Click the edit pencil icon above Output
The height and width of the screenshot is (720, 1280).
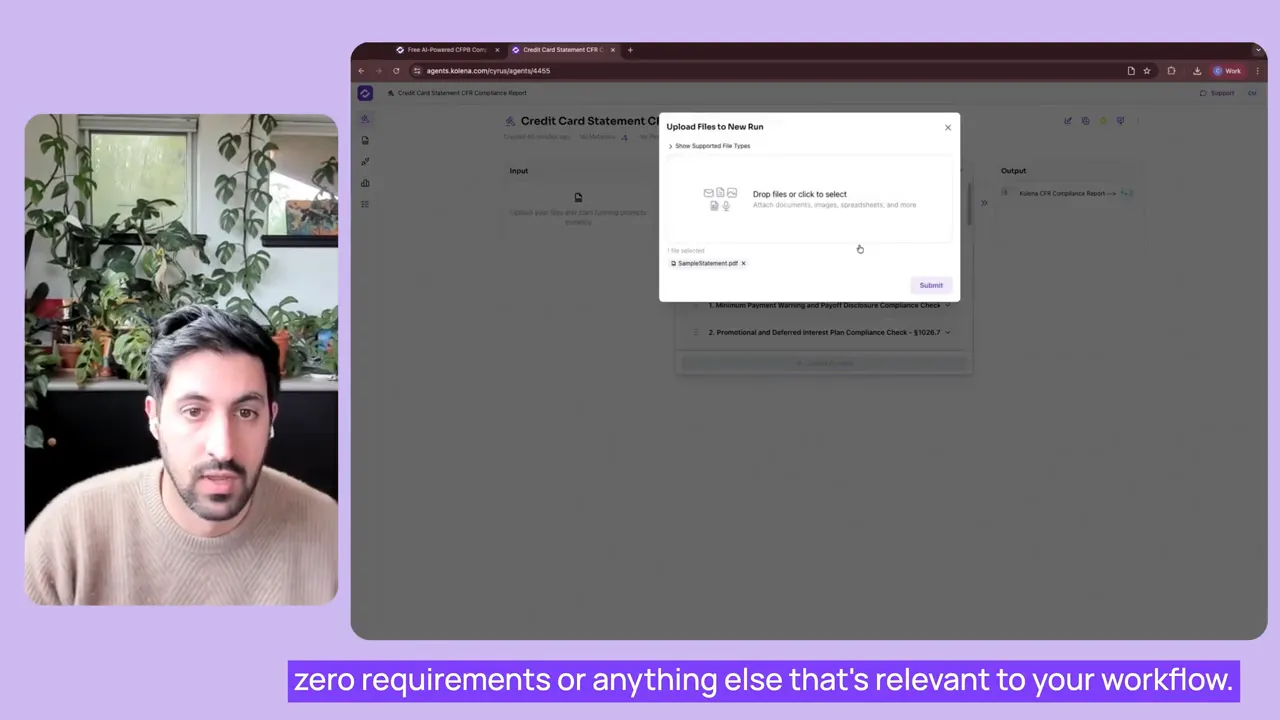pos(1068,120)
